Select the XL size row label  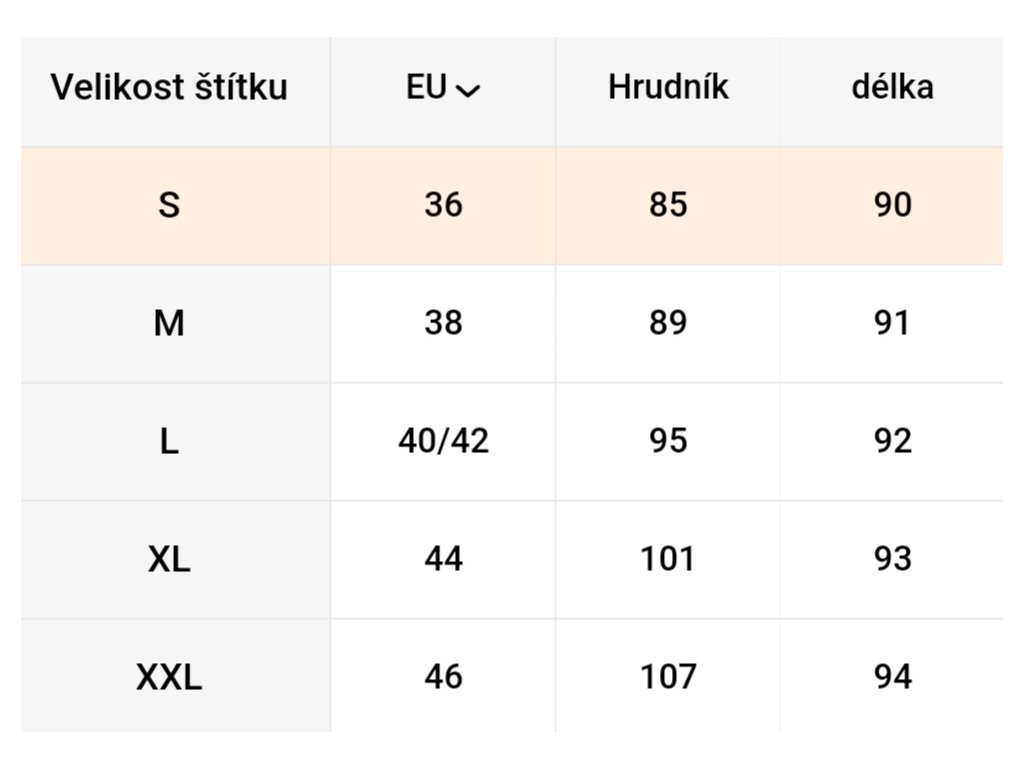click(x=169, y=560)
